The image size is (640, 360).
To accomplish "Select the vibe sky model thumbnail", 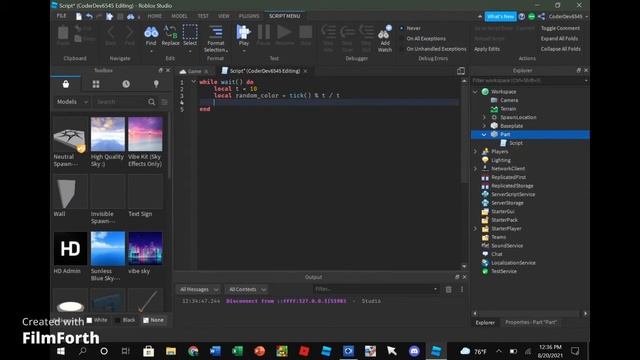I will coord(145,249).
